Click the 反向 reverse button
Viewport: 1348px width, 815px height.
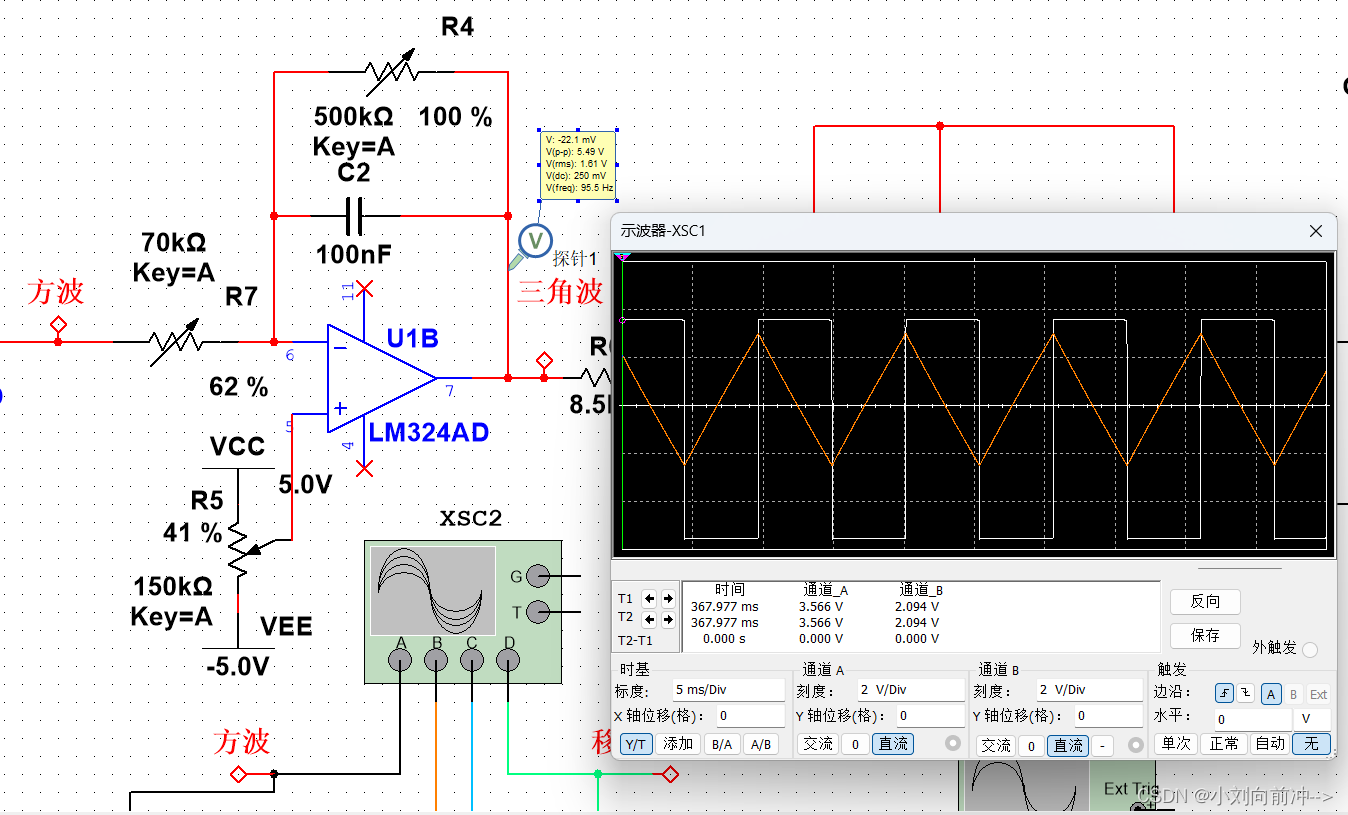[x=1205, y=601]
